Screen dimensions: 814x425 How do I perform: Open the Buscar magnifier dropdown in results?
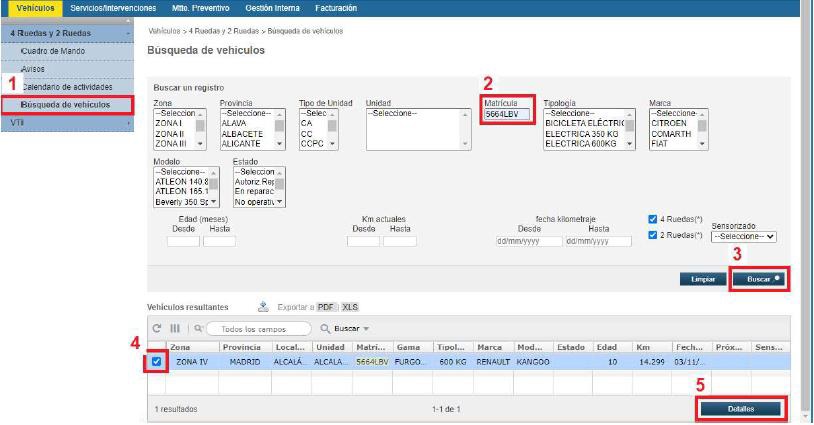[345, 328]
